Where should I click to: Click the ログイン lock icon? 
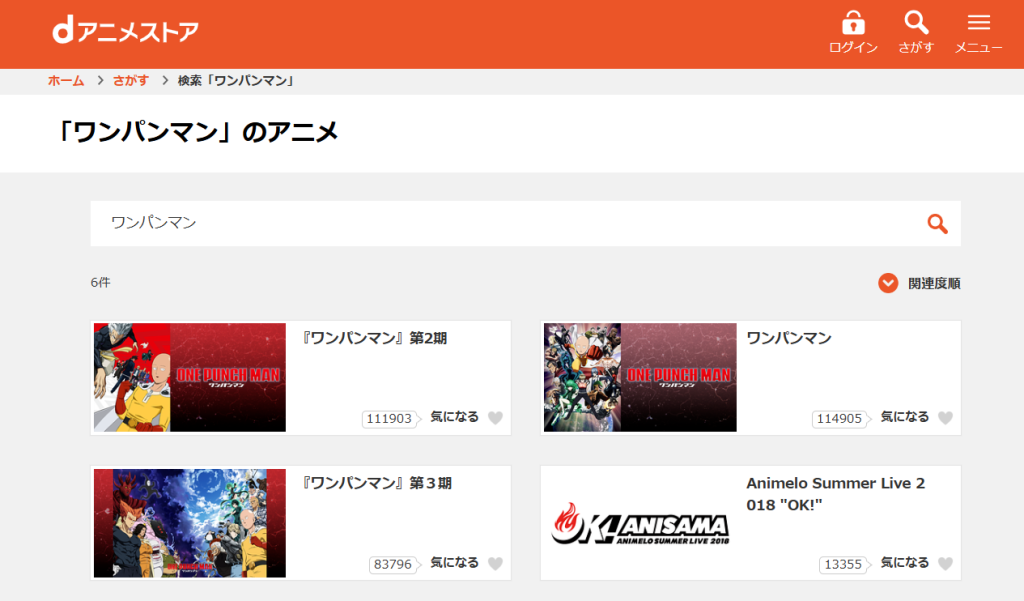click(853, 23)
